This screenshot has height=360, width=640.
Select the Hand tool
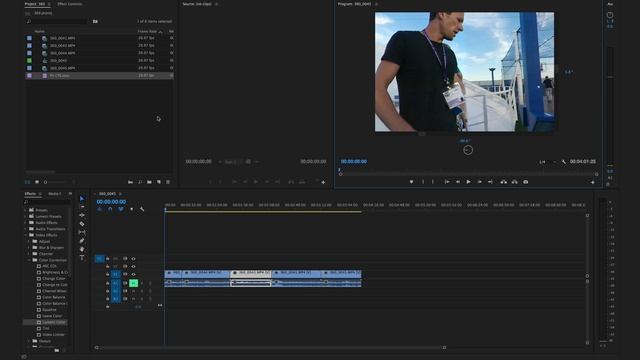(x=82, y=249)
